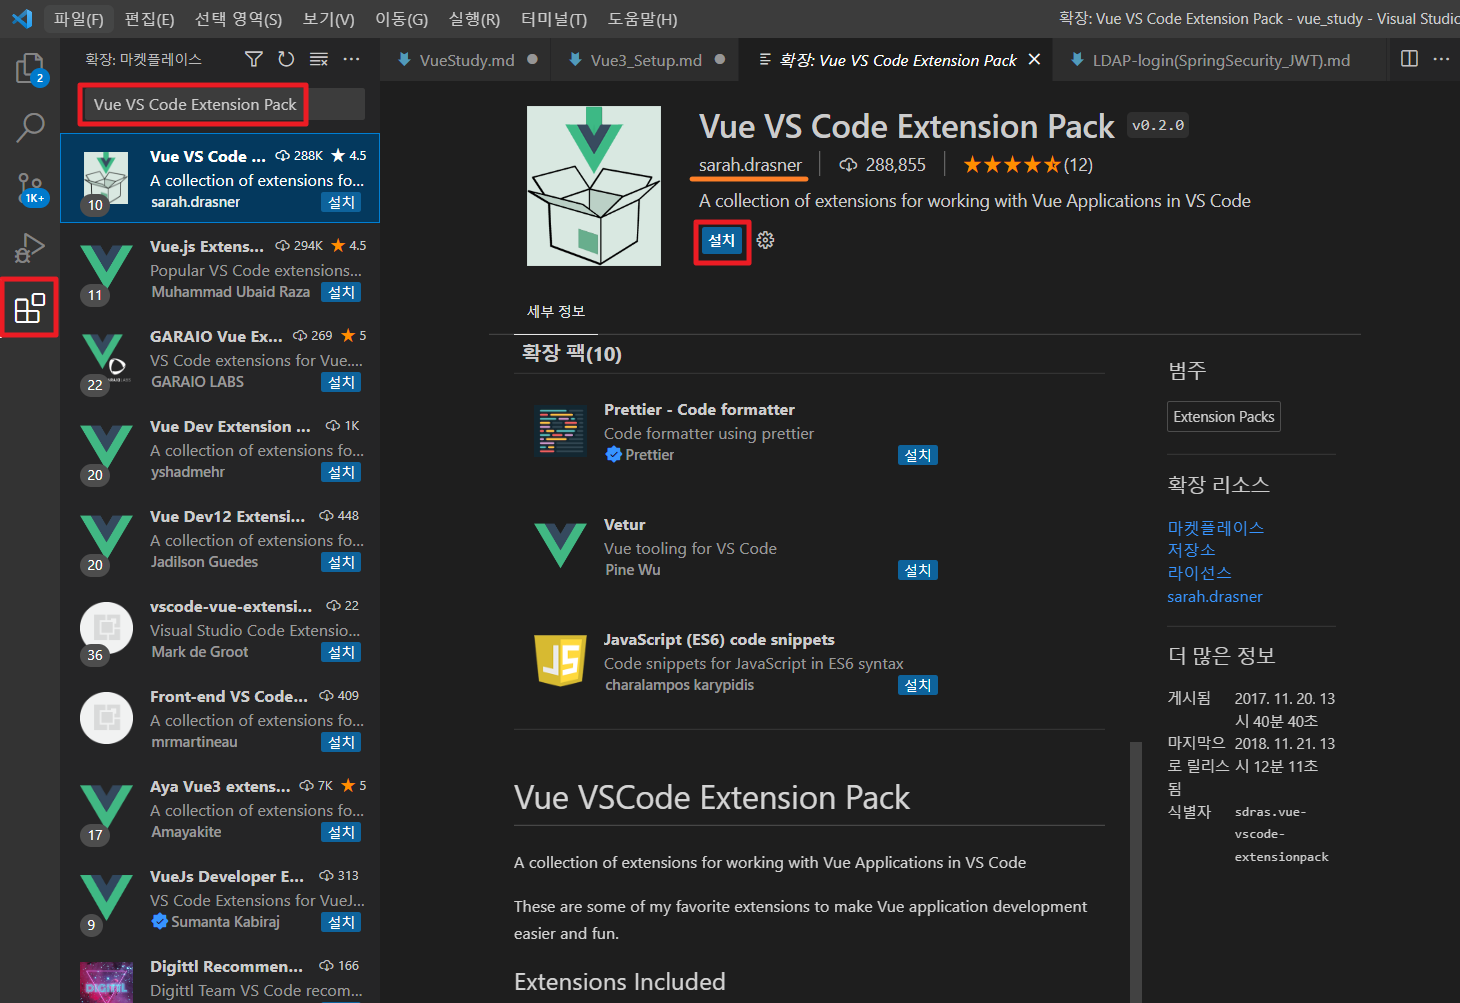Image resolution: width=1460 pixels, height=1003 pixels.
Task: Click the filter extensions funnel icon
Action: [254, 60]
